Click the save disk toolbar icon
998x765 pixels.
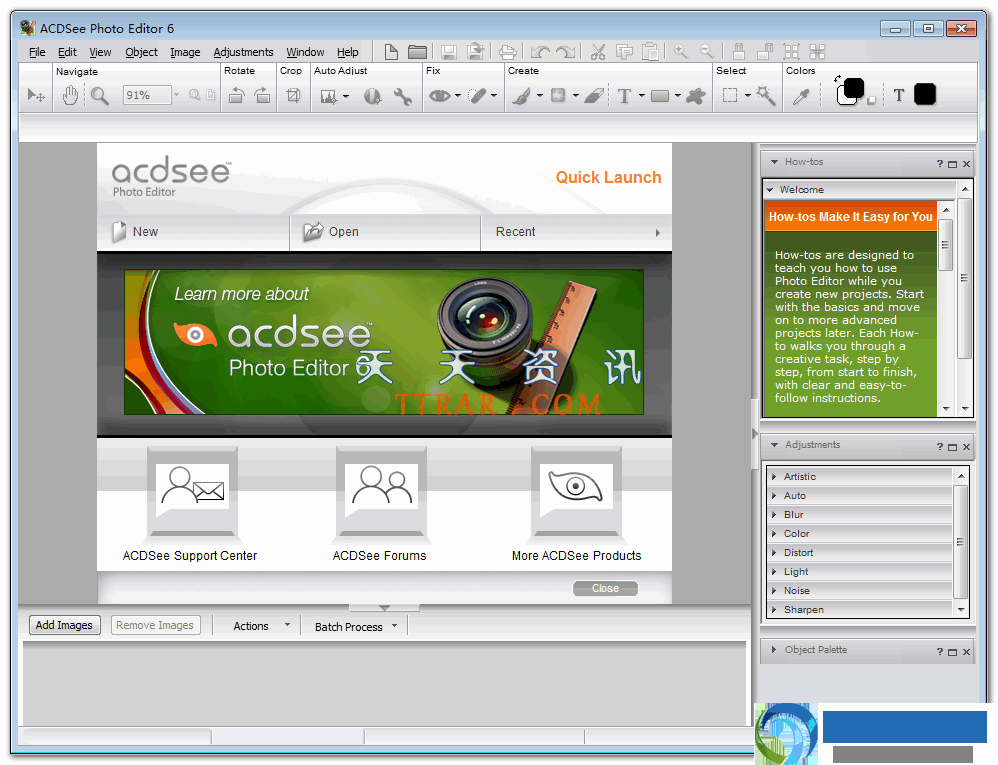pyautogui.click(x=448, y=52)
